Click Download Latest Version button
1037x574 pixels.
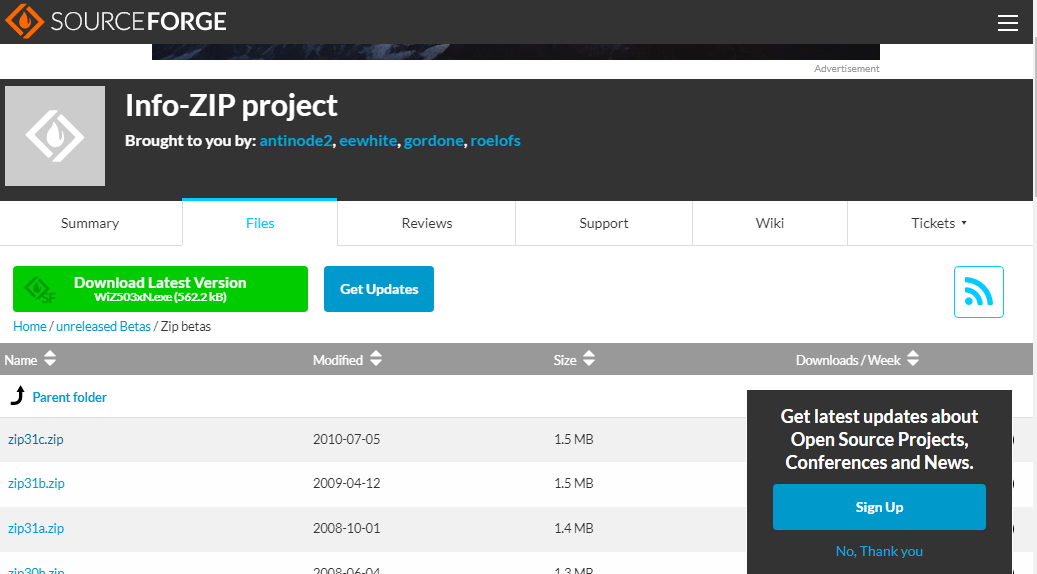[x=160, y=289]
